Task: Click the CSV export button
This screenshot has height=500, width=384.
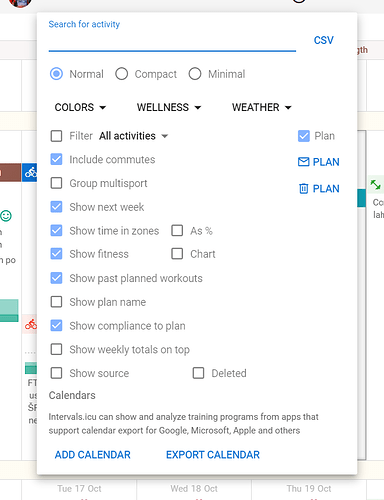Action: click(x=323, y=40)
